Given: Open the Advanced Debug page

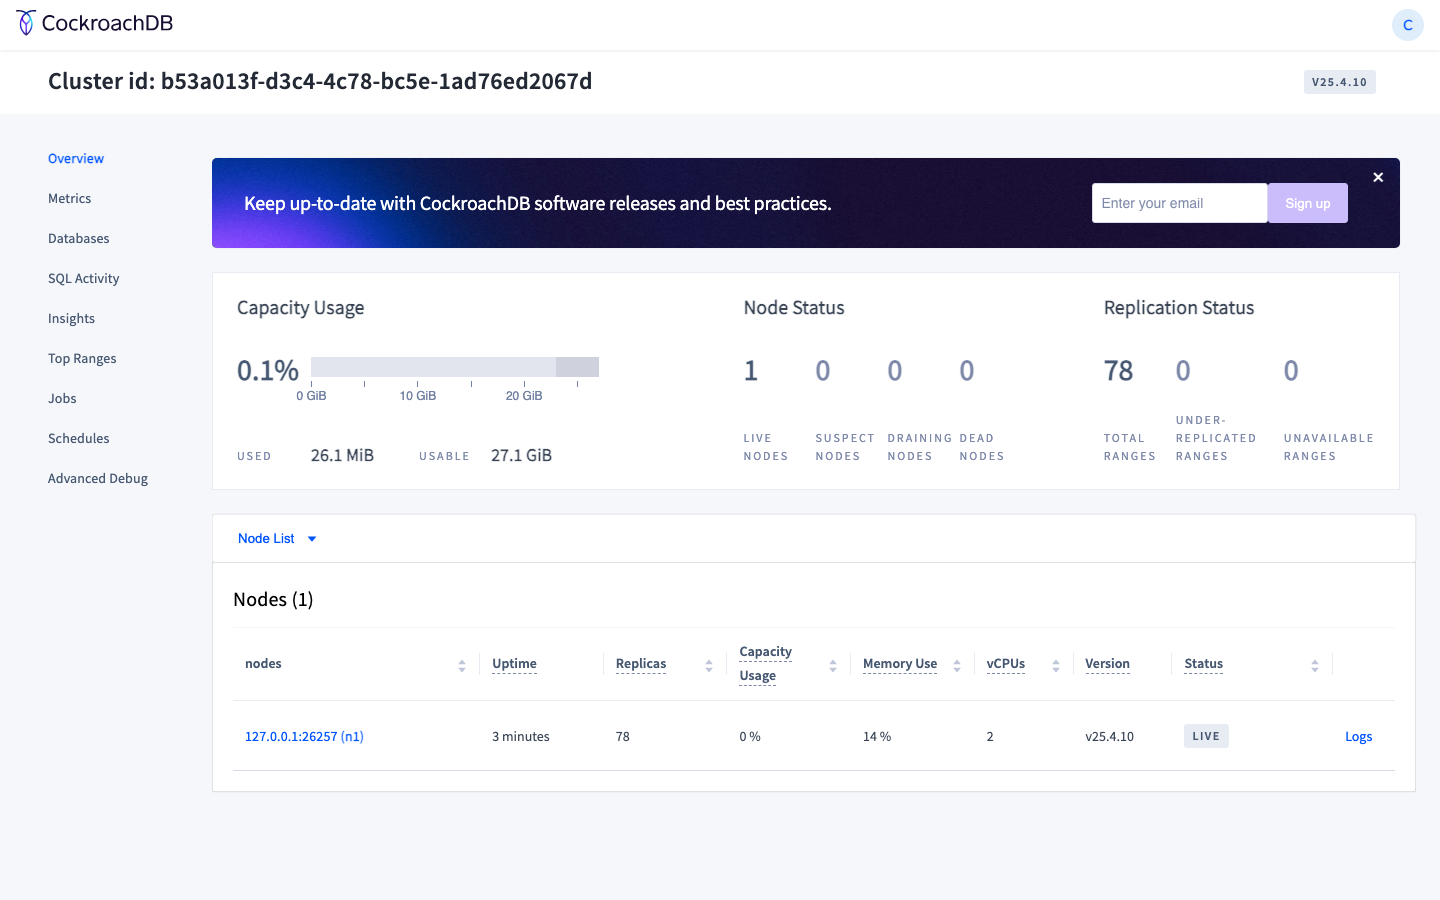Looking at the screenshot, I should 98,478.
